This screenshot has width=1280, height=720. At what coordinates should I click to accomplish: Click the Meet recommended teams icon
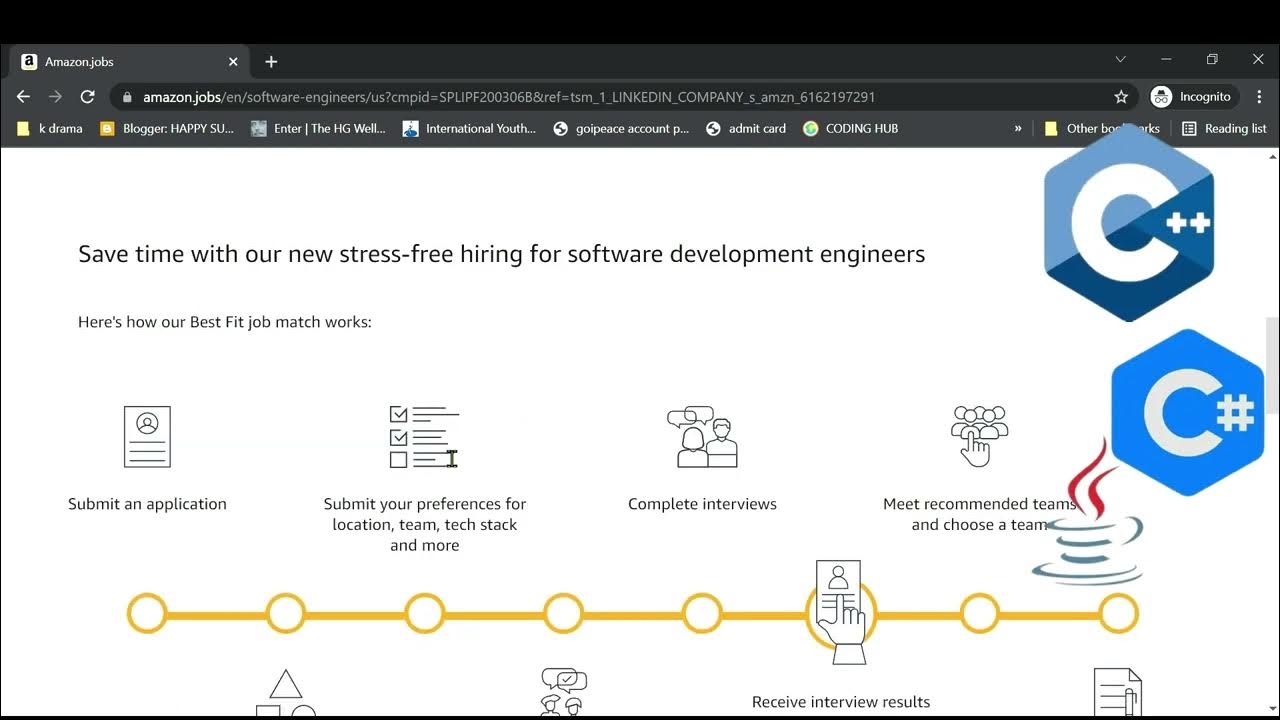pyautogui.click(x=980, y=436)
